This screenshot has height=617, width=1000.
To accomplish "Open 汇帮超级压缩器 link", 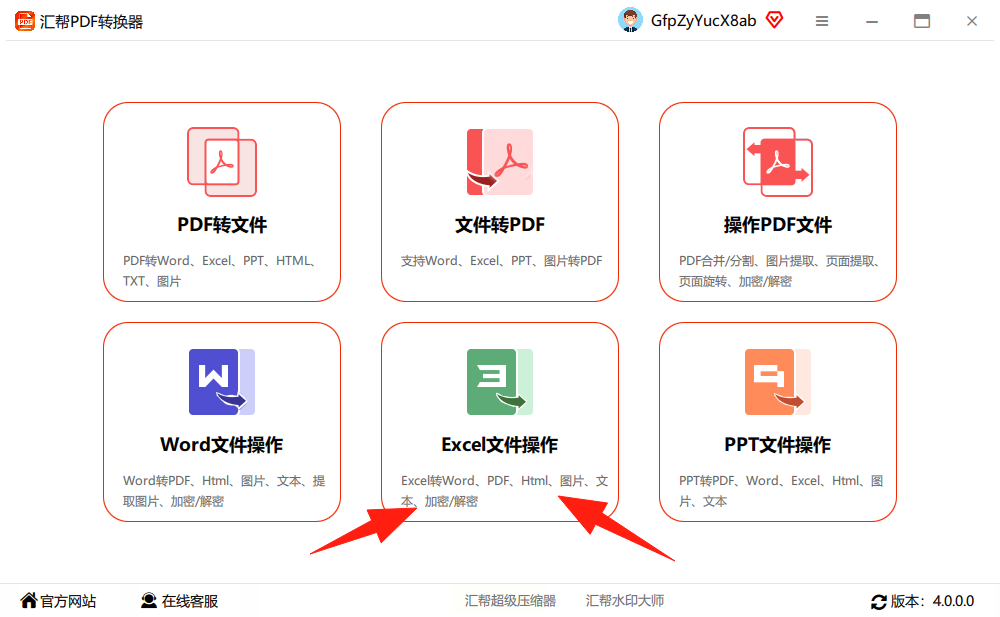I will tap(510, 600).
